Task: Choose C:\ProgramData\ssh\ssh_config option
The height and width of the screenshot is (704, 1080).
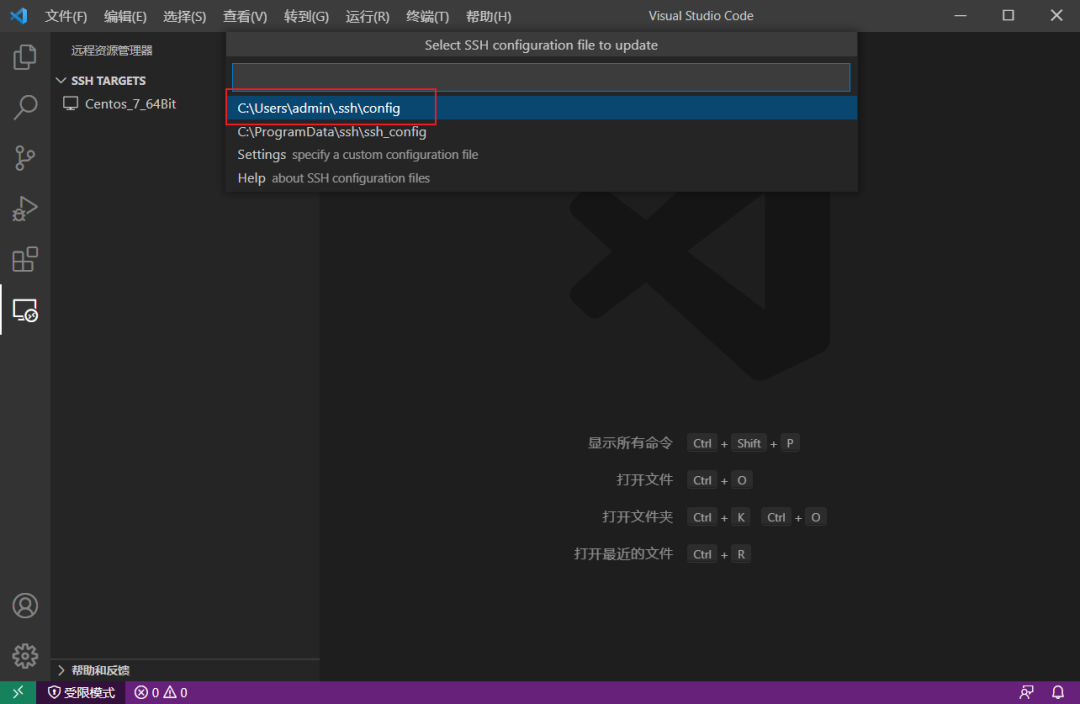Action: coord(541,132)
